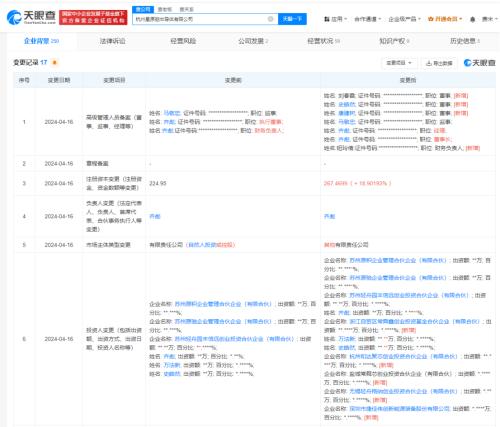This screenshot has height=427, width=500.
Task: Switch to the 公司发展 tab
Action: click(x=253, y=41)
